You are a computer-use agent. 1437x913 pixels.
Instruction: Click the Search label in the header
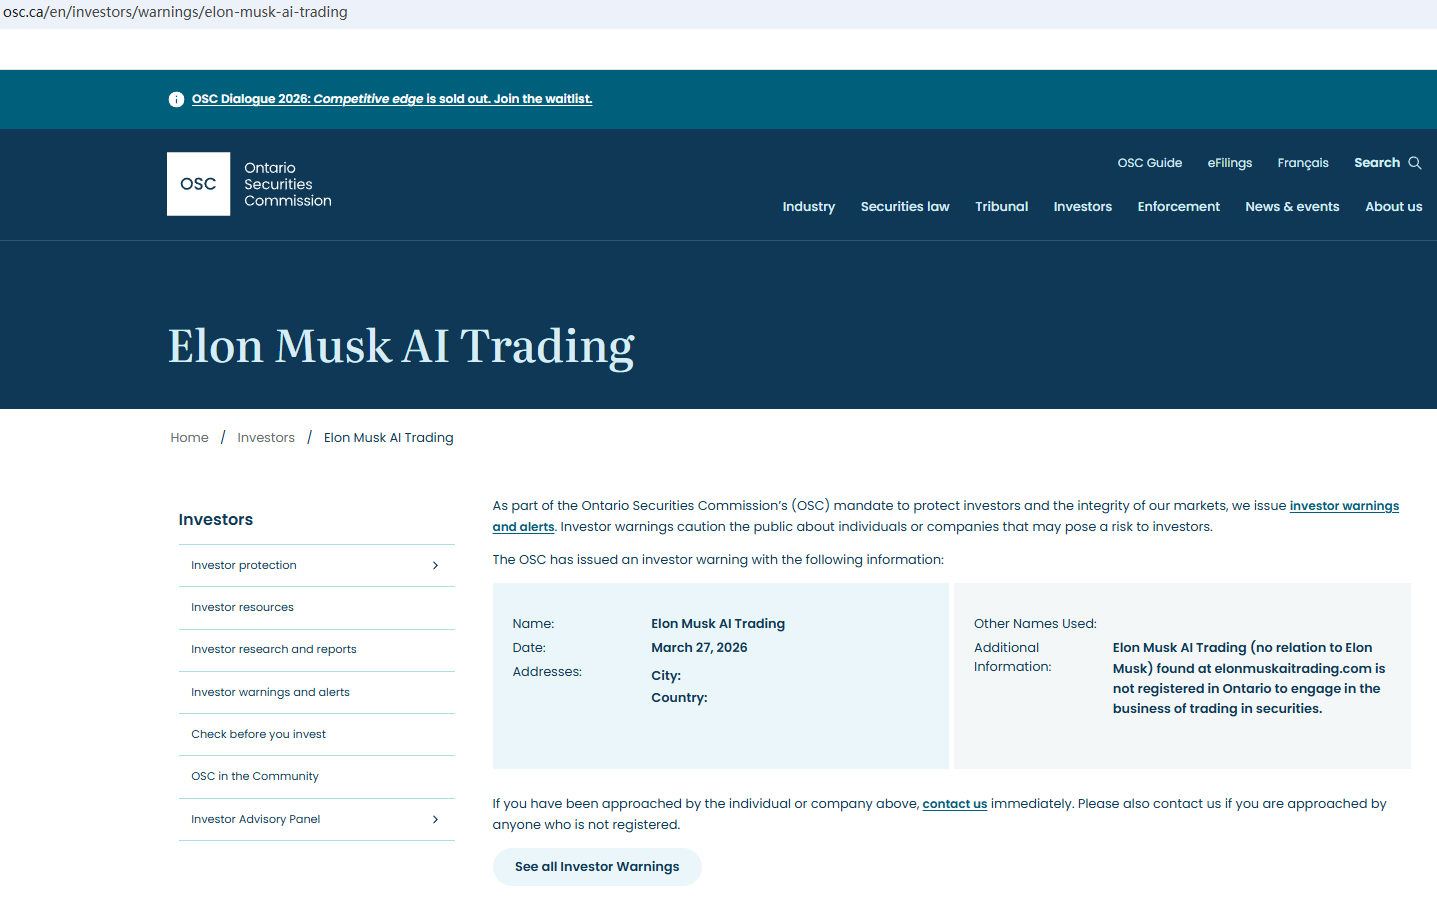click(x=1376, y=163)
